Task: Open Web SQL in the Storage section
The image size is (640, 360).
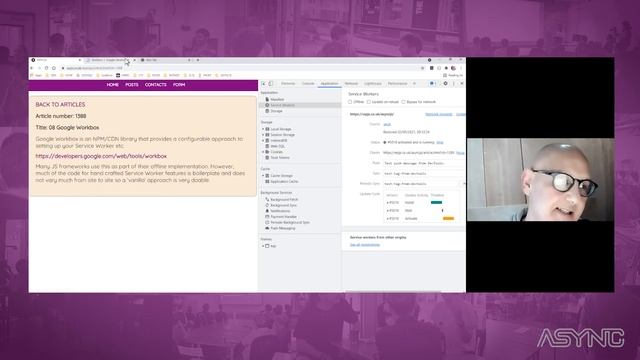Action: point(278,146)
